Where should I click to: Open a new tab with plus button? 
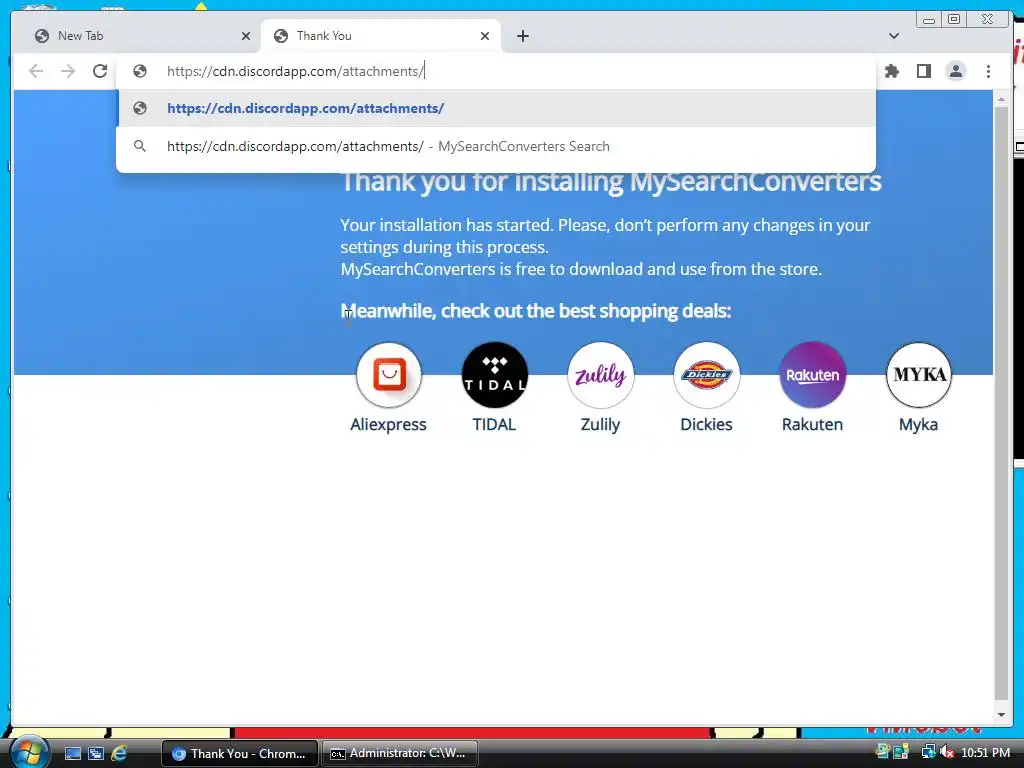tap(522, 36)
